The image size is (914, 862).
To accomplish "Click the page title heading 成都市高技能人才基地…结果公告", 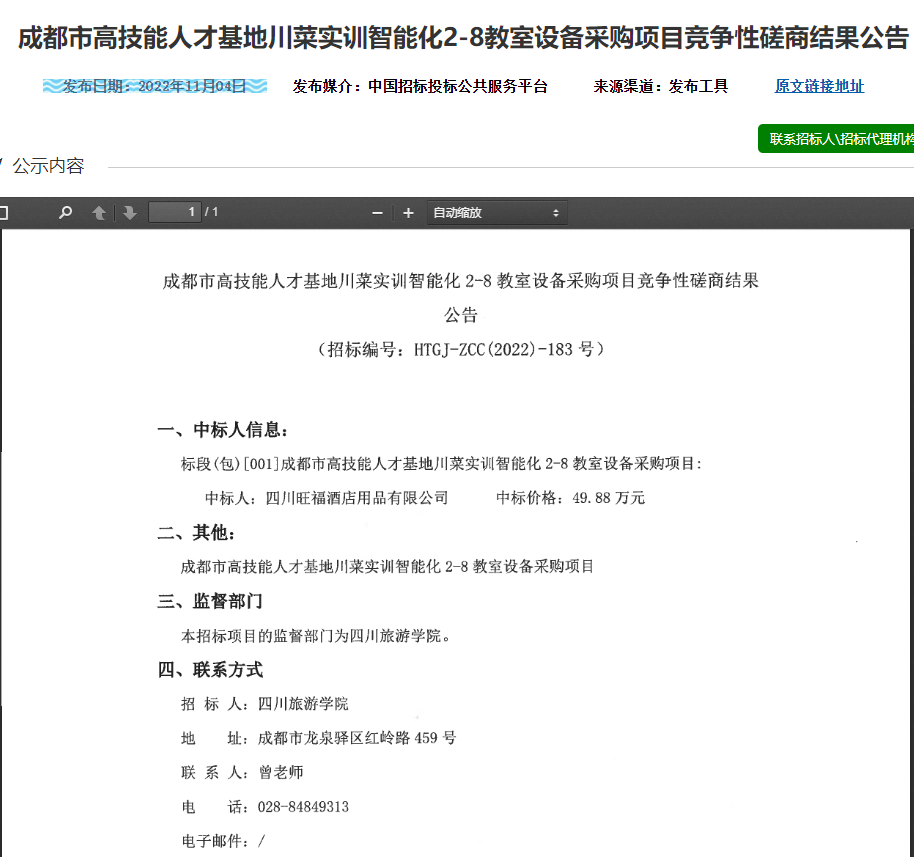I will pyautogui.click(x=463, y=38).
